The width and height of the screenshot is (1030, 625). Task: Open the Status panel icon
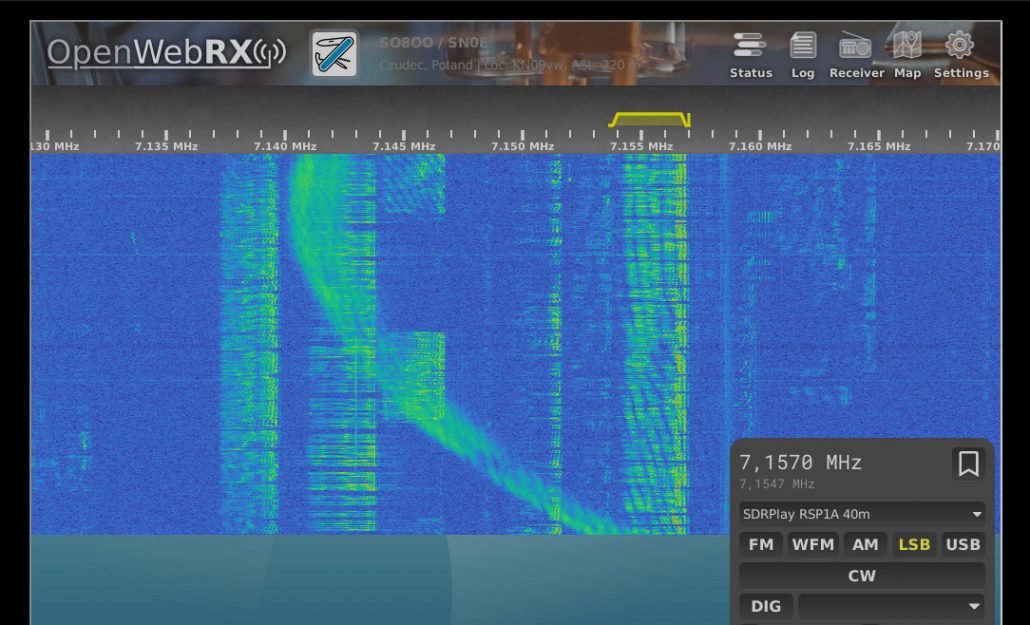pyautogui.click(x=750, y=55)
